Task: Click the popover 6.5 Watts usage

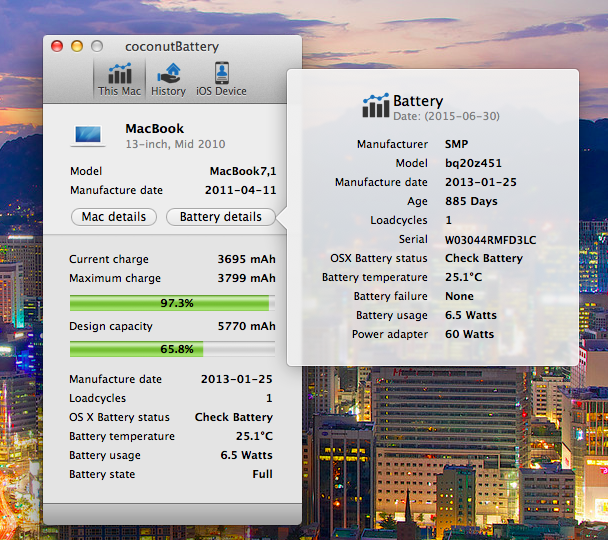Action: 471,315
